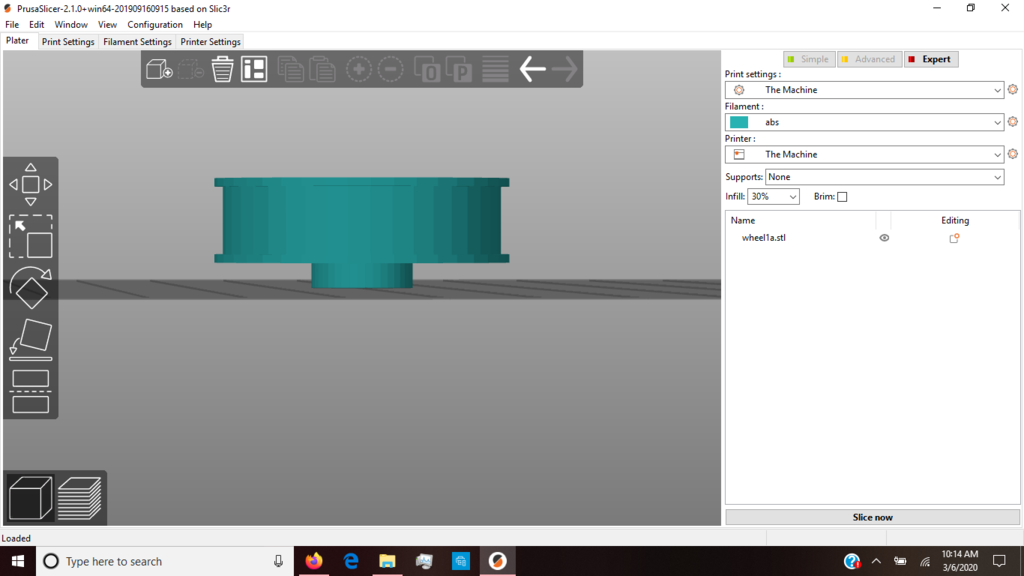The width and height of the screenshot is (1024, 576).
Task: Select the Rotate tool in left toolbar
Action: point(30,290)
